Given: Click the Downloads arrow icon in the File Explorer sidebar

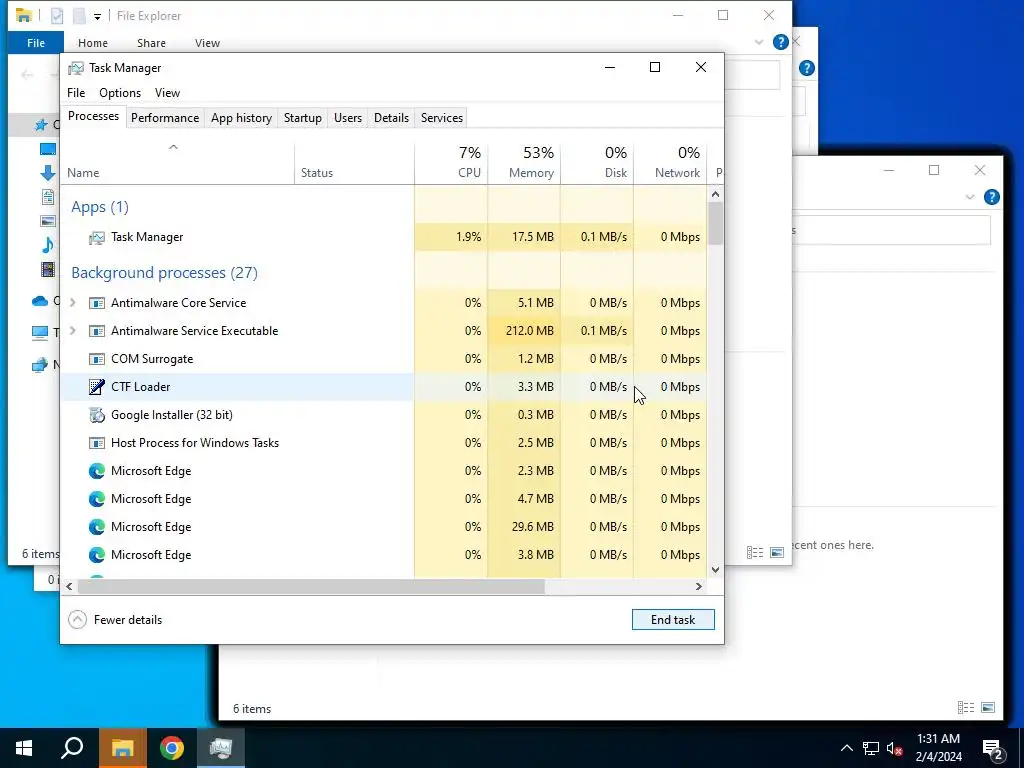Looking at the screenshot, I should coord(48,172).
